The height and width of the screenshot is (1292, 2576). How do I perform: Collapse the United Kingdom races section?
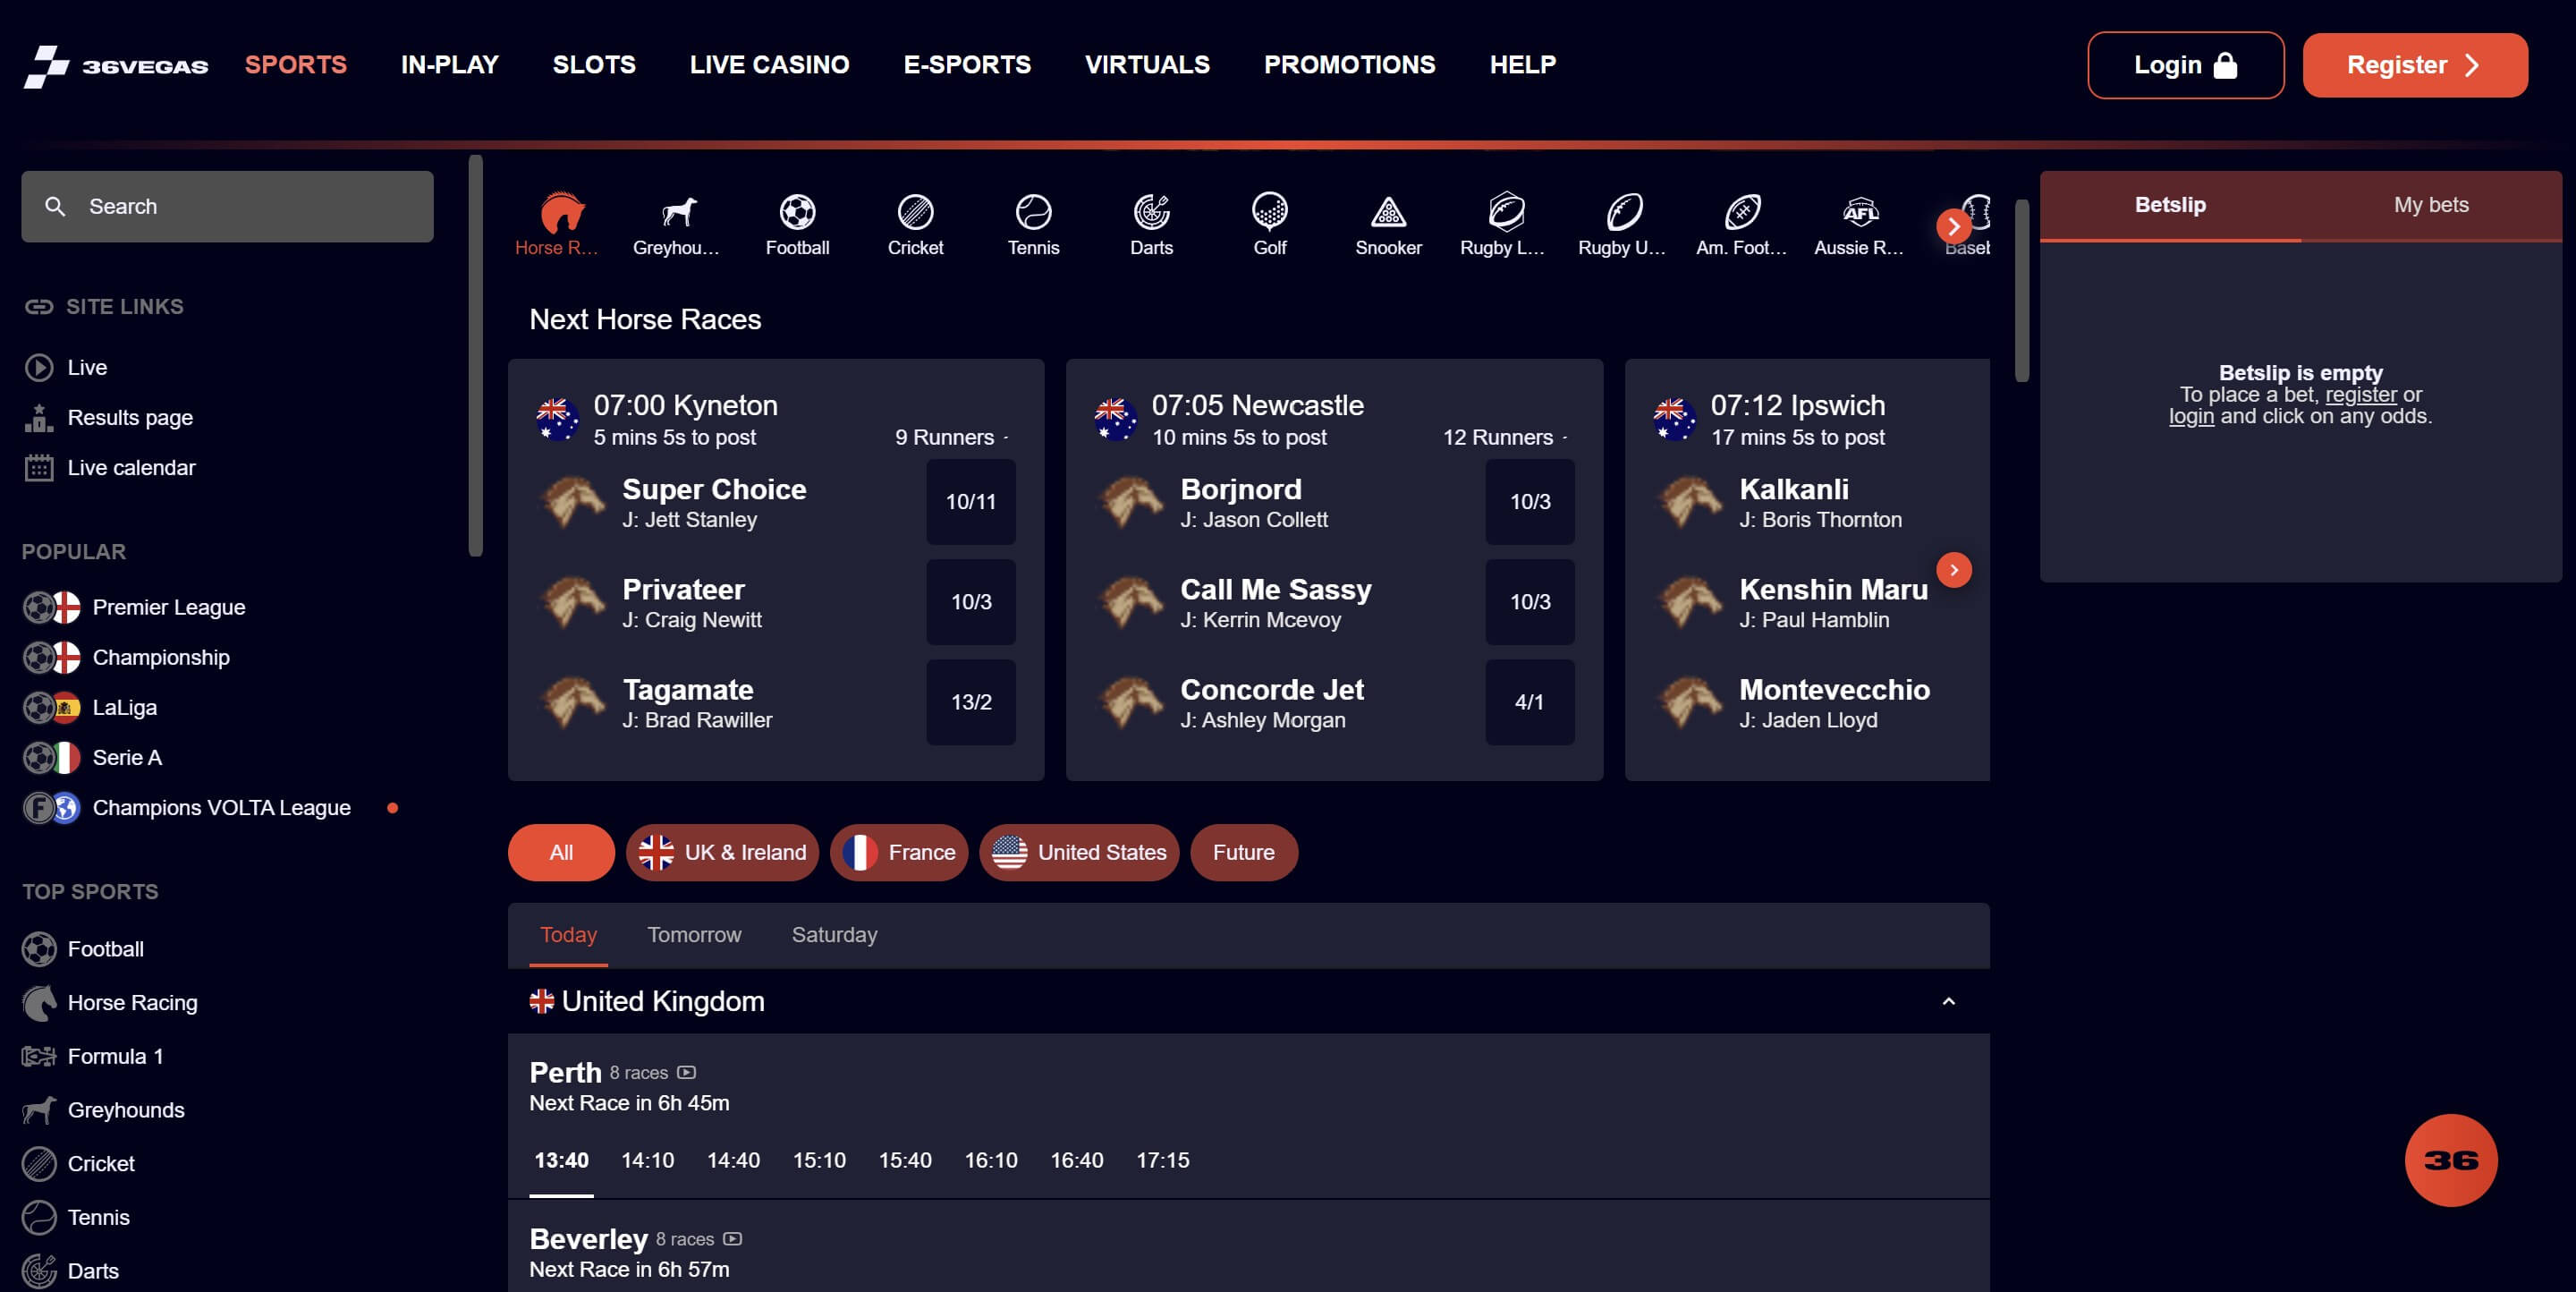click(x=1947, y=1001)
